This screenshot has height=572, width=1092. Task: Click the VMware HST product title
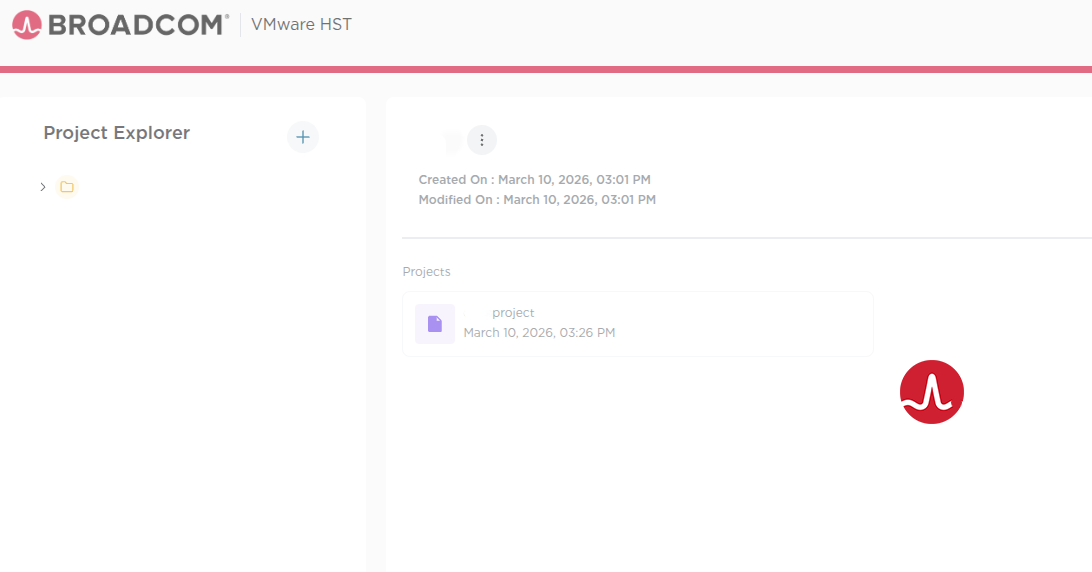tap(301, 24)
